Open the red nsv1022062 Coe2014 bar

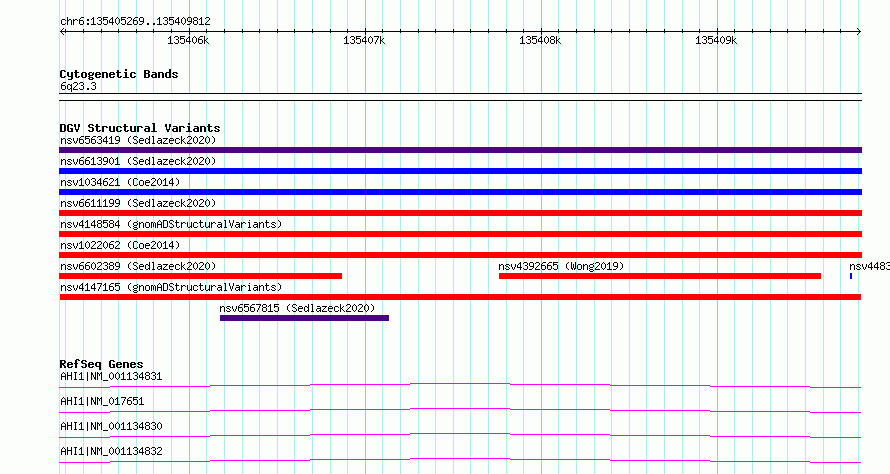click(x=460, y=255)
